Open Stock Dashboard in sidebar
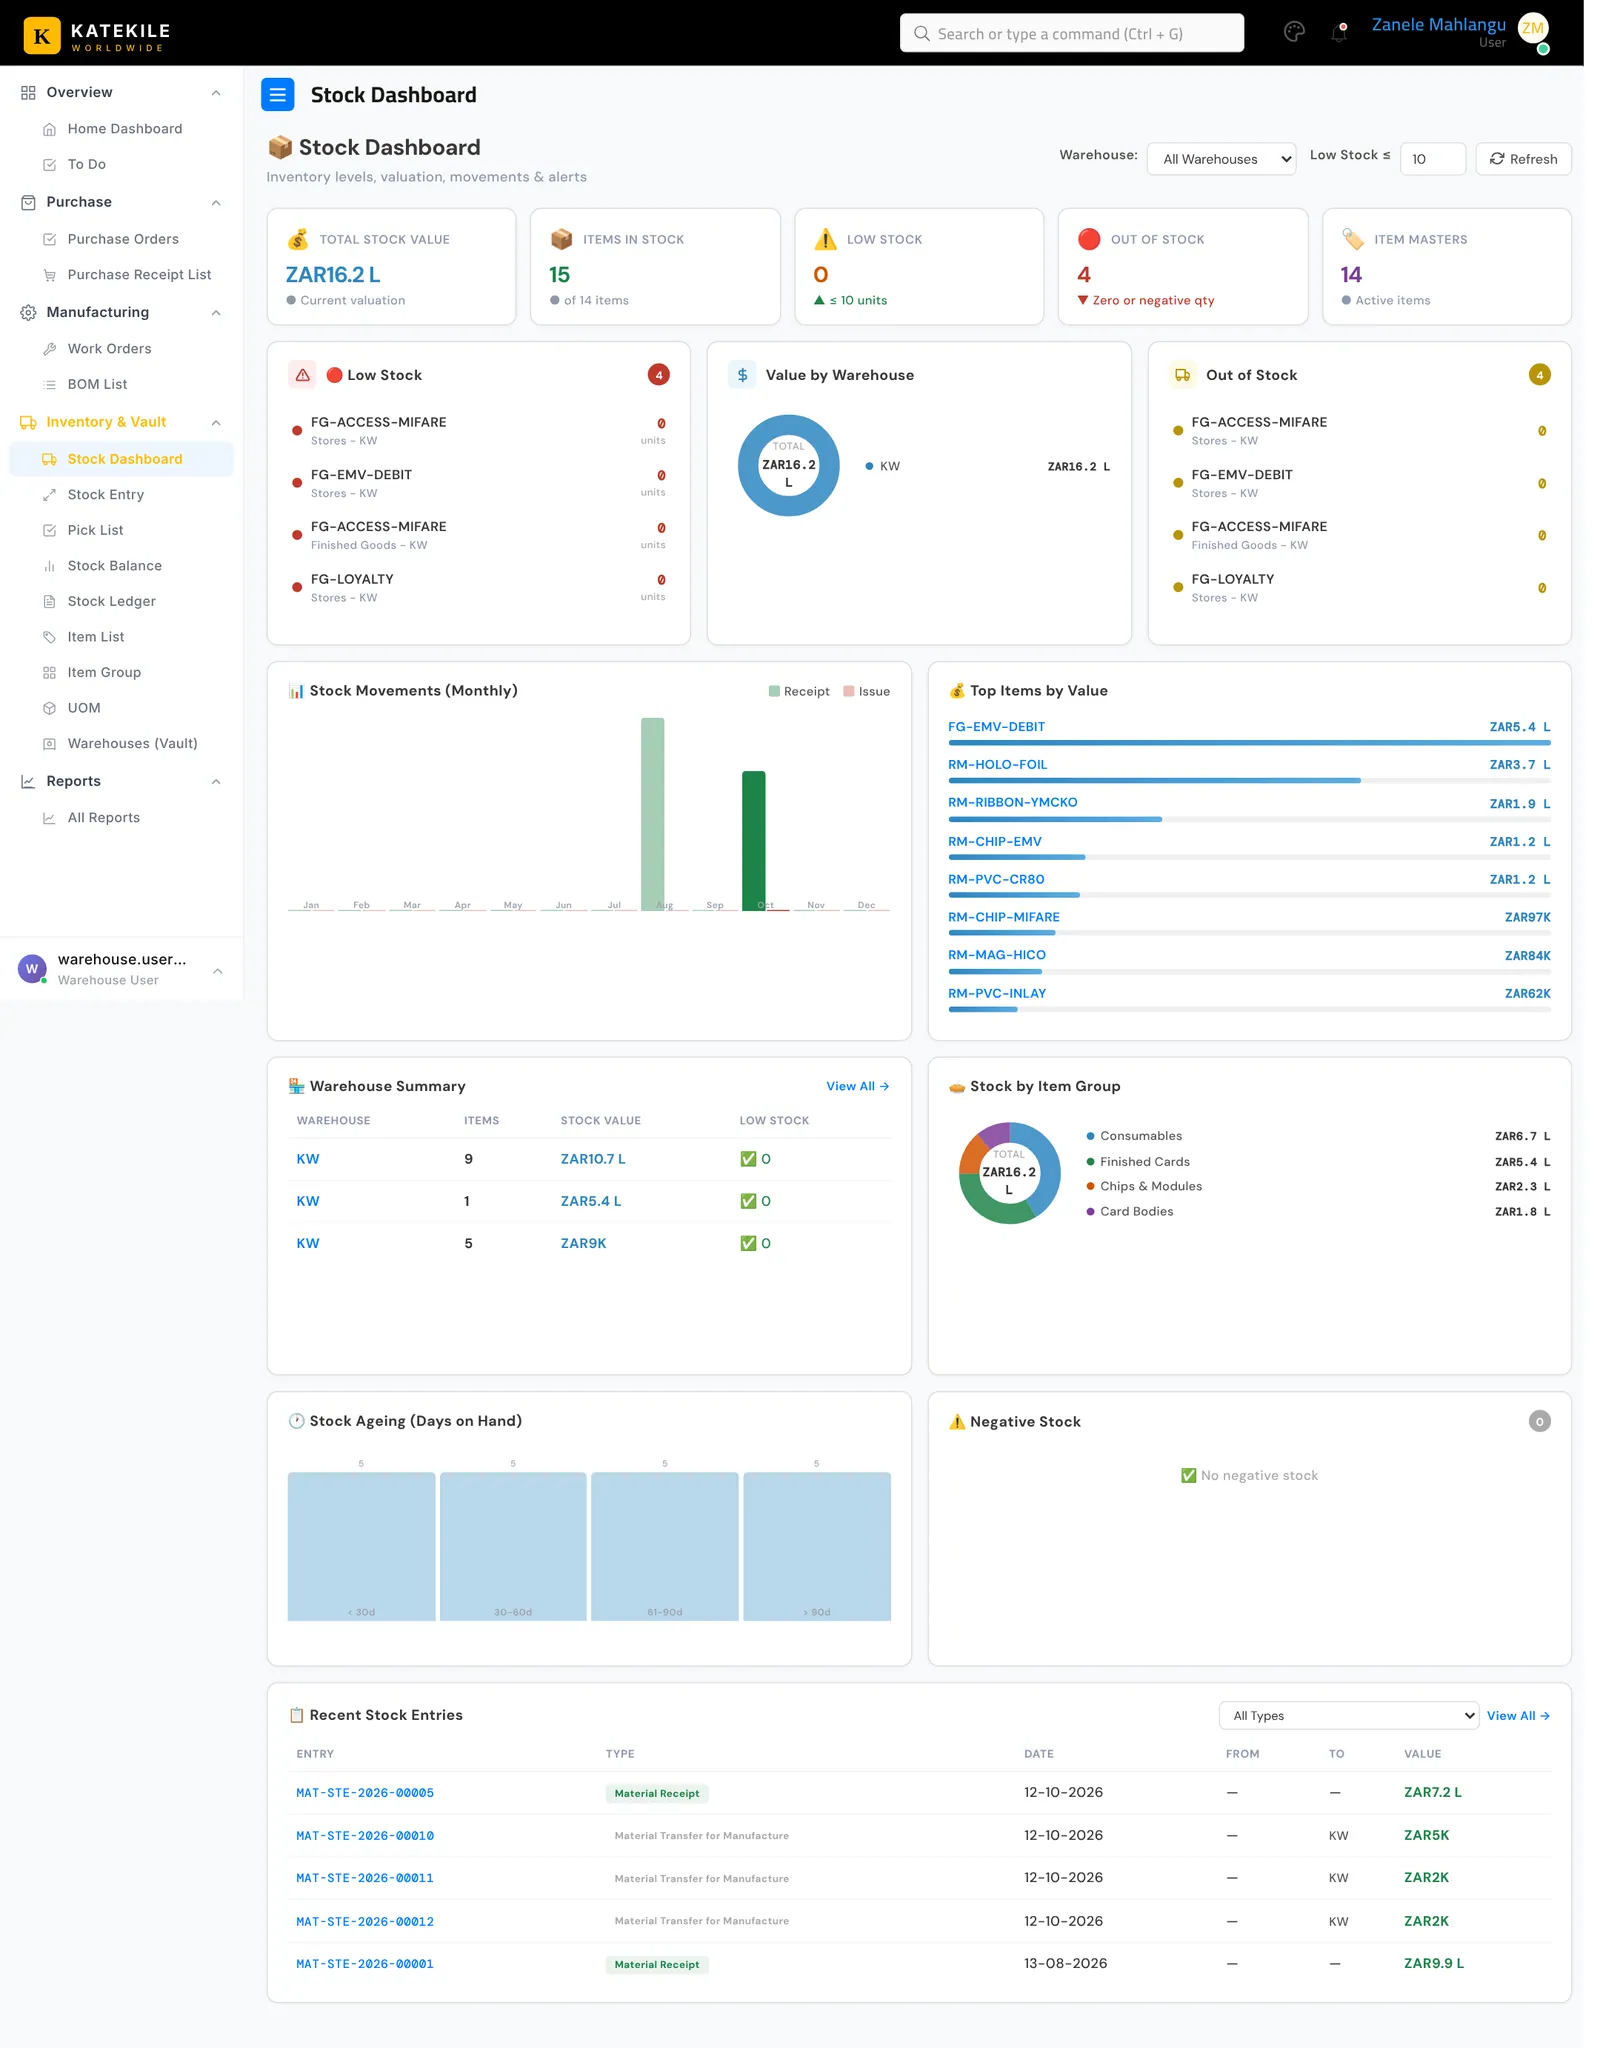This screenshot has height=2048, width=1600. (x=121, y=459)
